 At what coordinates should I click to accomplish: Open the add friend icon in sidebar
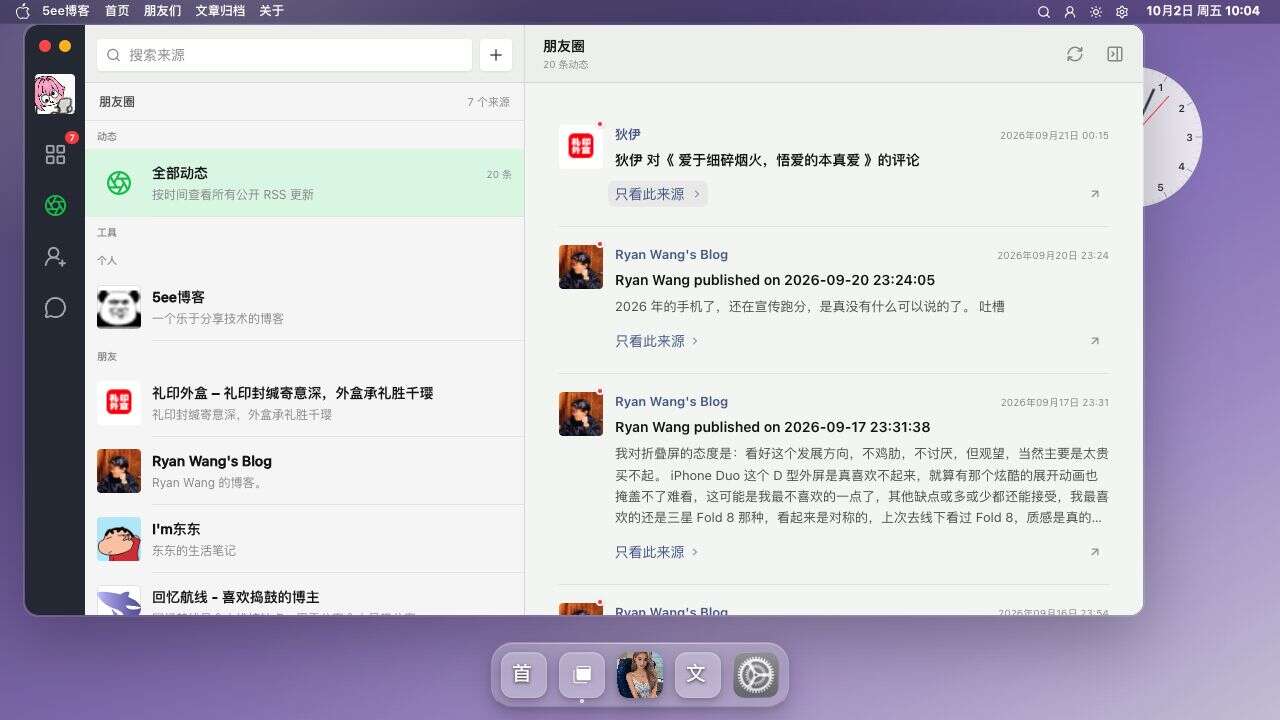55,257
